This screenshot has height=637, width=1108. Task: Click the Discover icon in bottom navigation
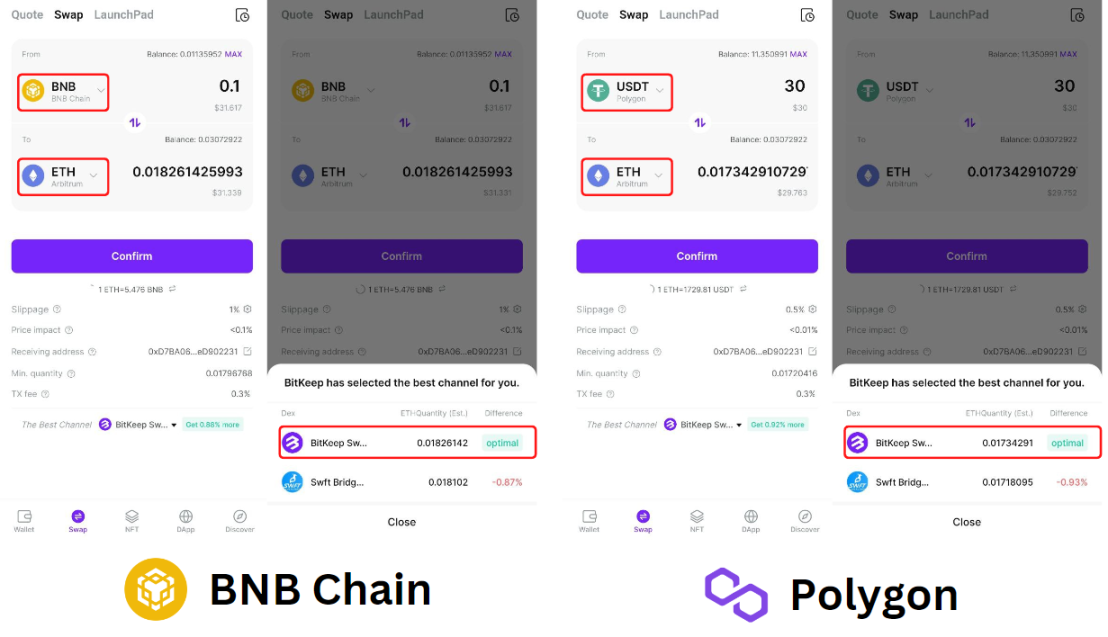[239, 520]
